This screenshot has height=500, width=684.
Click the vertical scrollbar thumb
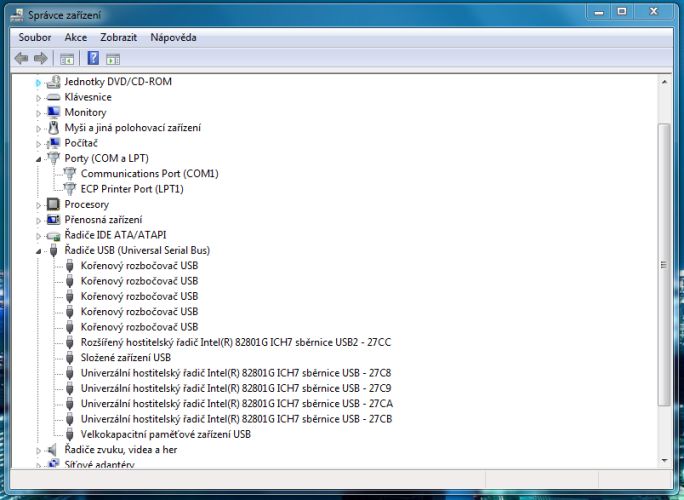[x=664, y=265]
